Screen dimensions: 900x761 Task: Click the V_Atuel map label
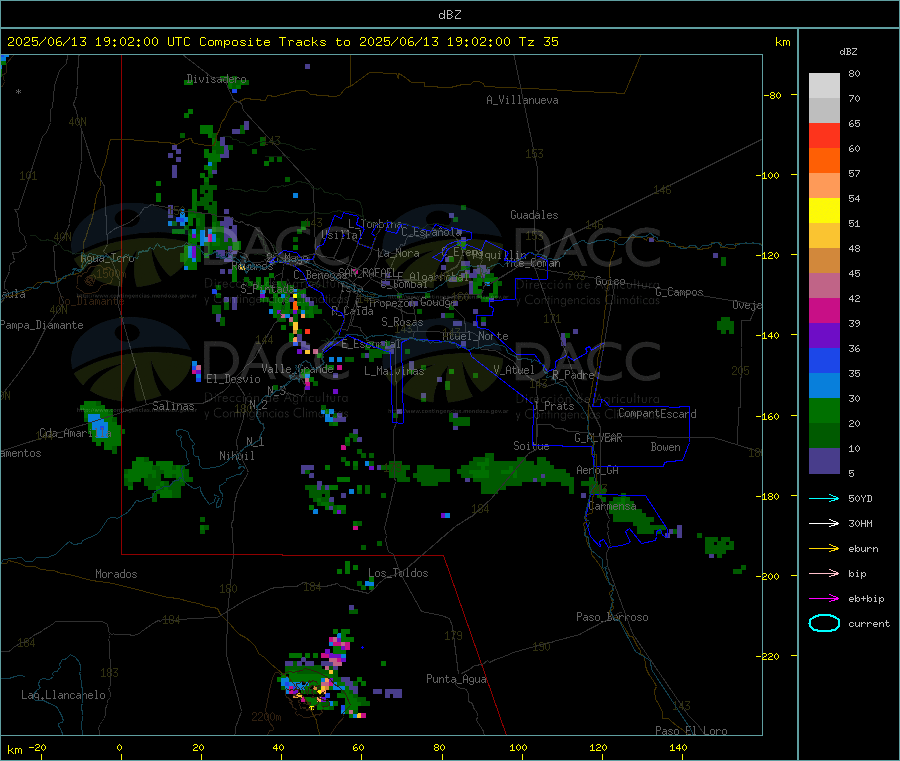514,370
